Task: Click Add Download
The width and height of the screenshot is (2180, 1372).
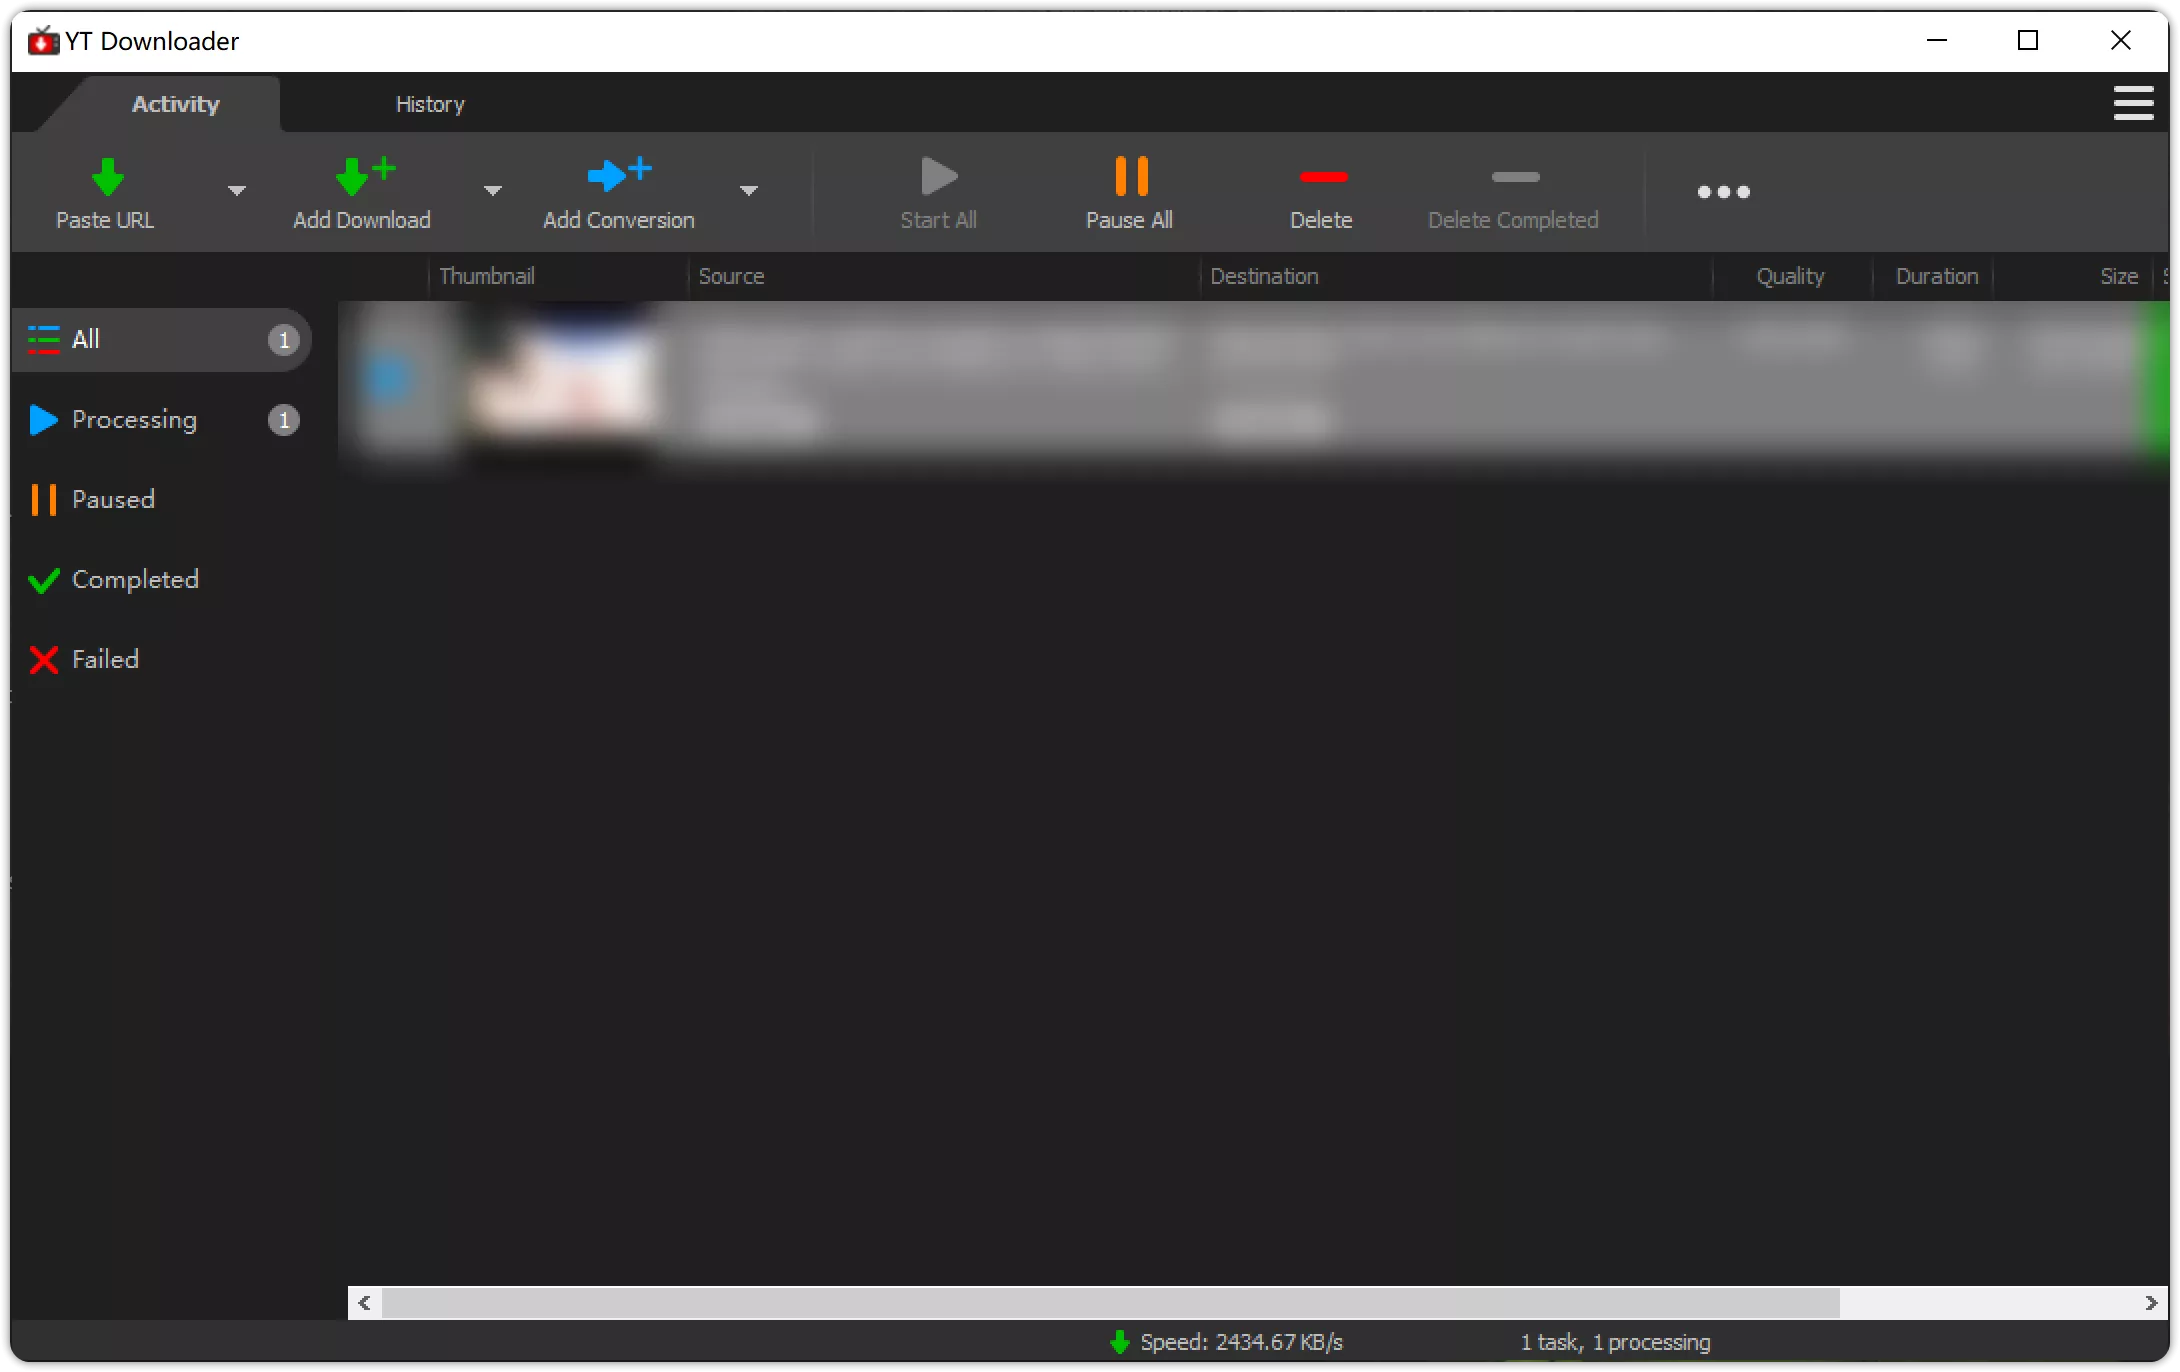Action: 361,192
